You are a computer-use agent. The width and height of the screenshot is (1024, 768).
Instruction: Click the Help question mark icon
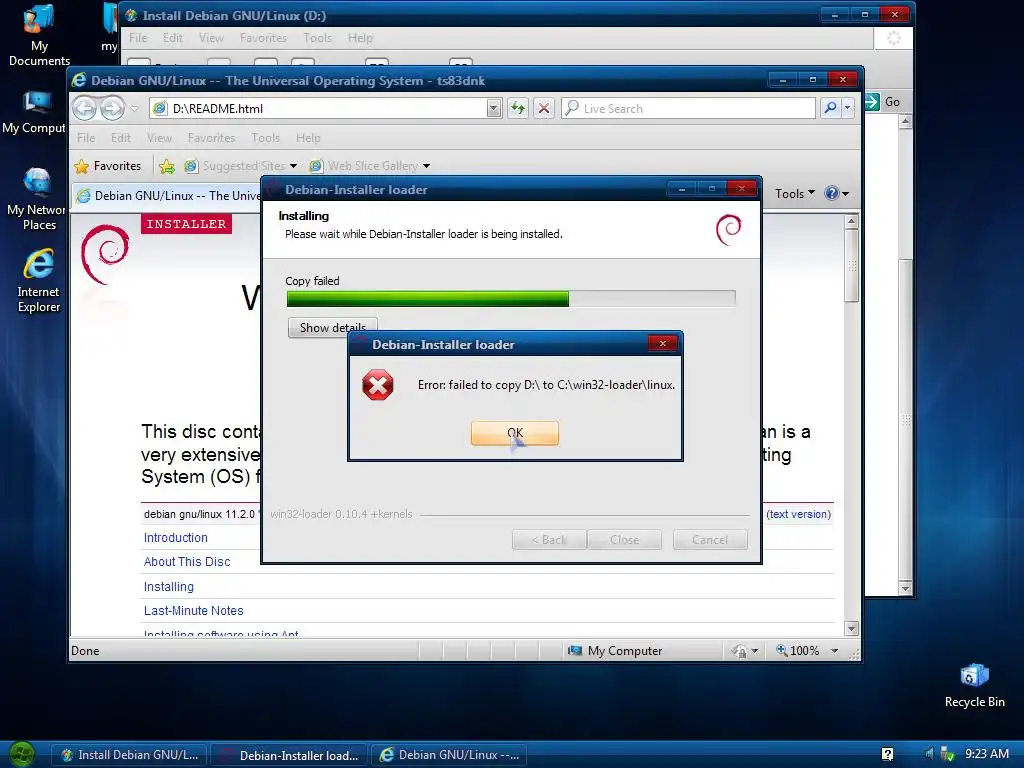pyautogui.click(x=831, y=193)
